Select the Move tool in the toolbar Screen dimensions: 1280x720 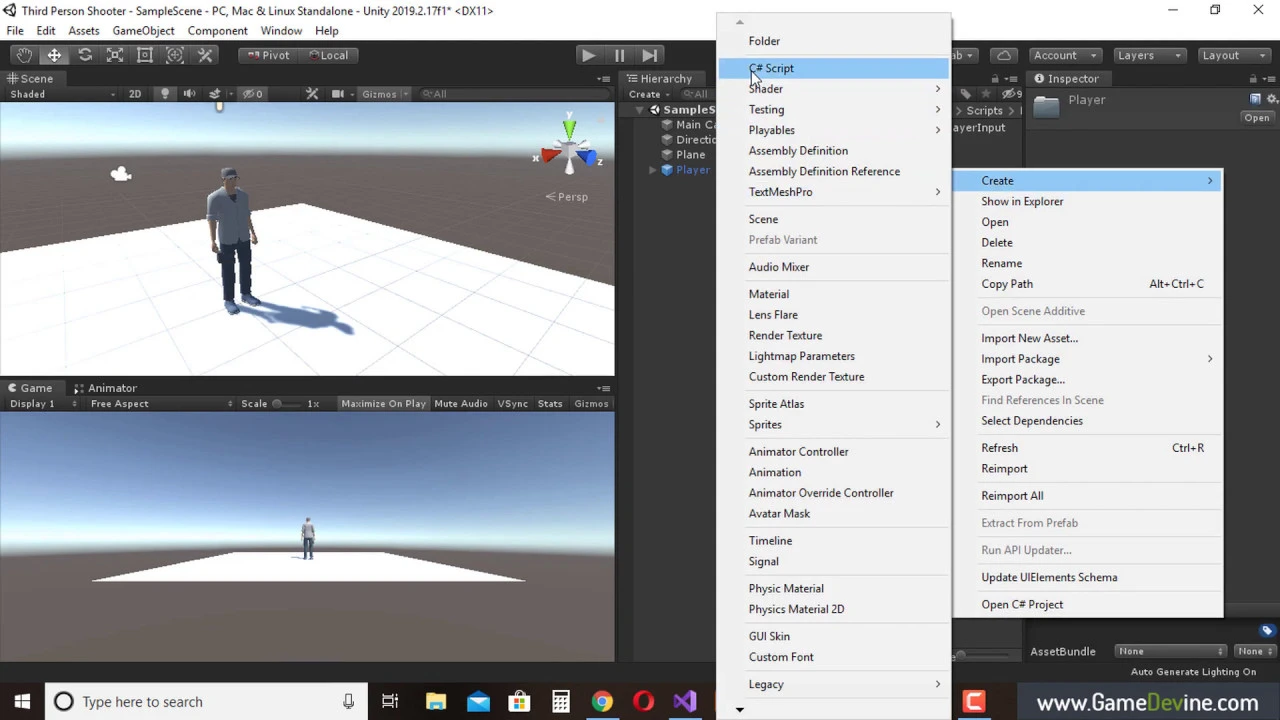pos(54,55)
